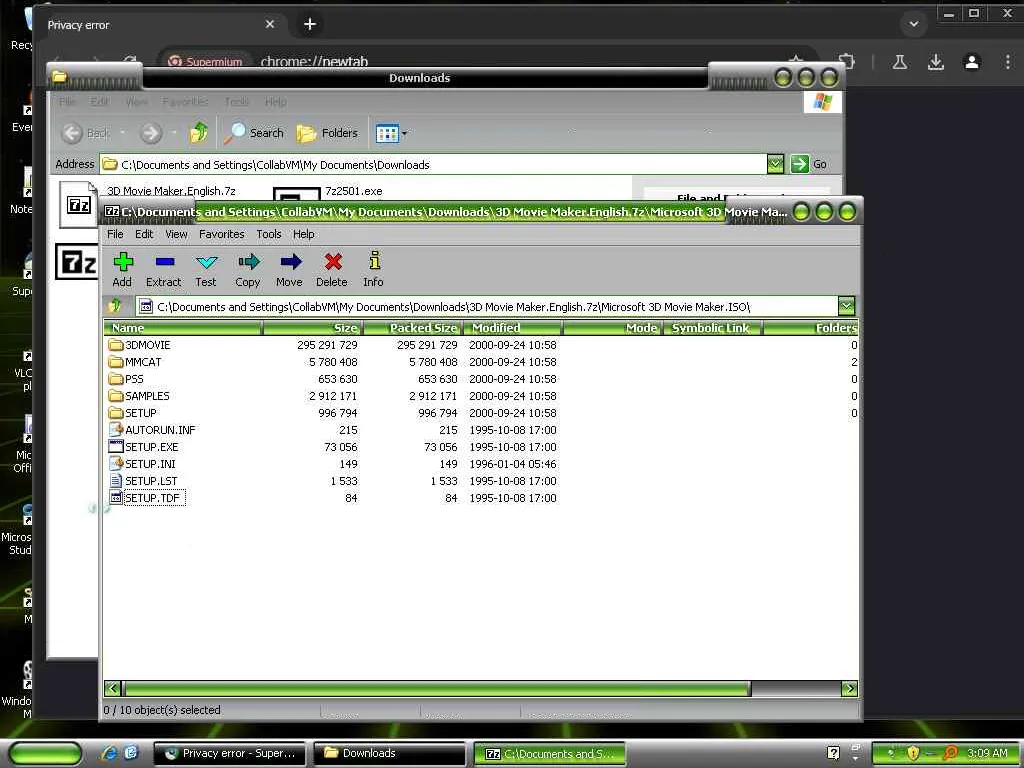Image resolution: width=1024 pixels, height=768 pixels.
Task: Select the SETUP folder
Action: pyautogui.click(x=140, y=413)
